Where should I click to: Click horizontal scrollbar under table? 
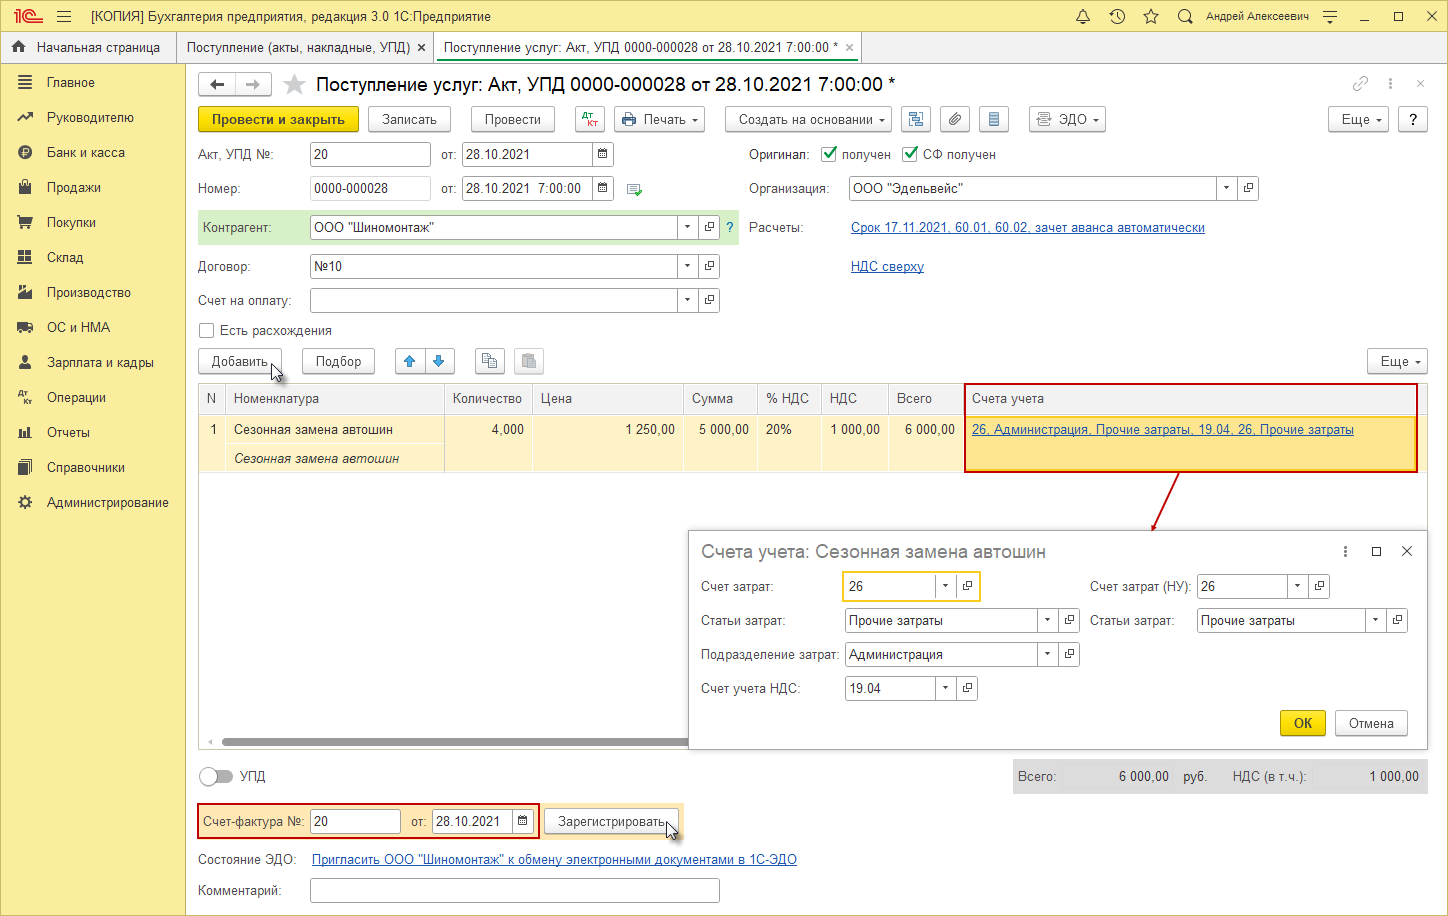pyautogui.click(x=455, y=742)
